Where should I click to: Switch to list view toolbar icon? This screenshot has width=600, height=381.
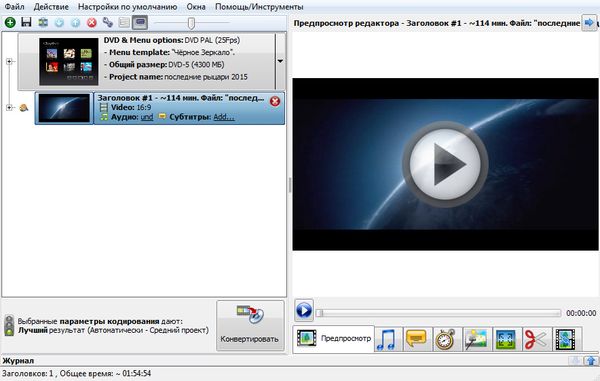[124, 23]
